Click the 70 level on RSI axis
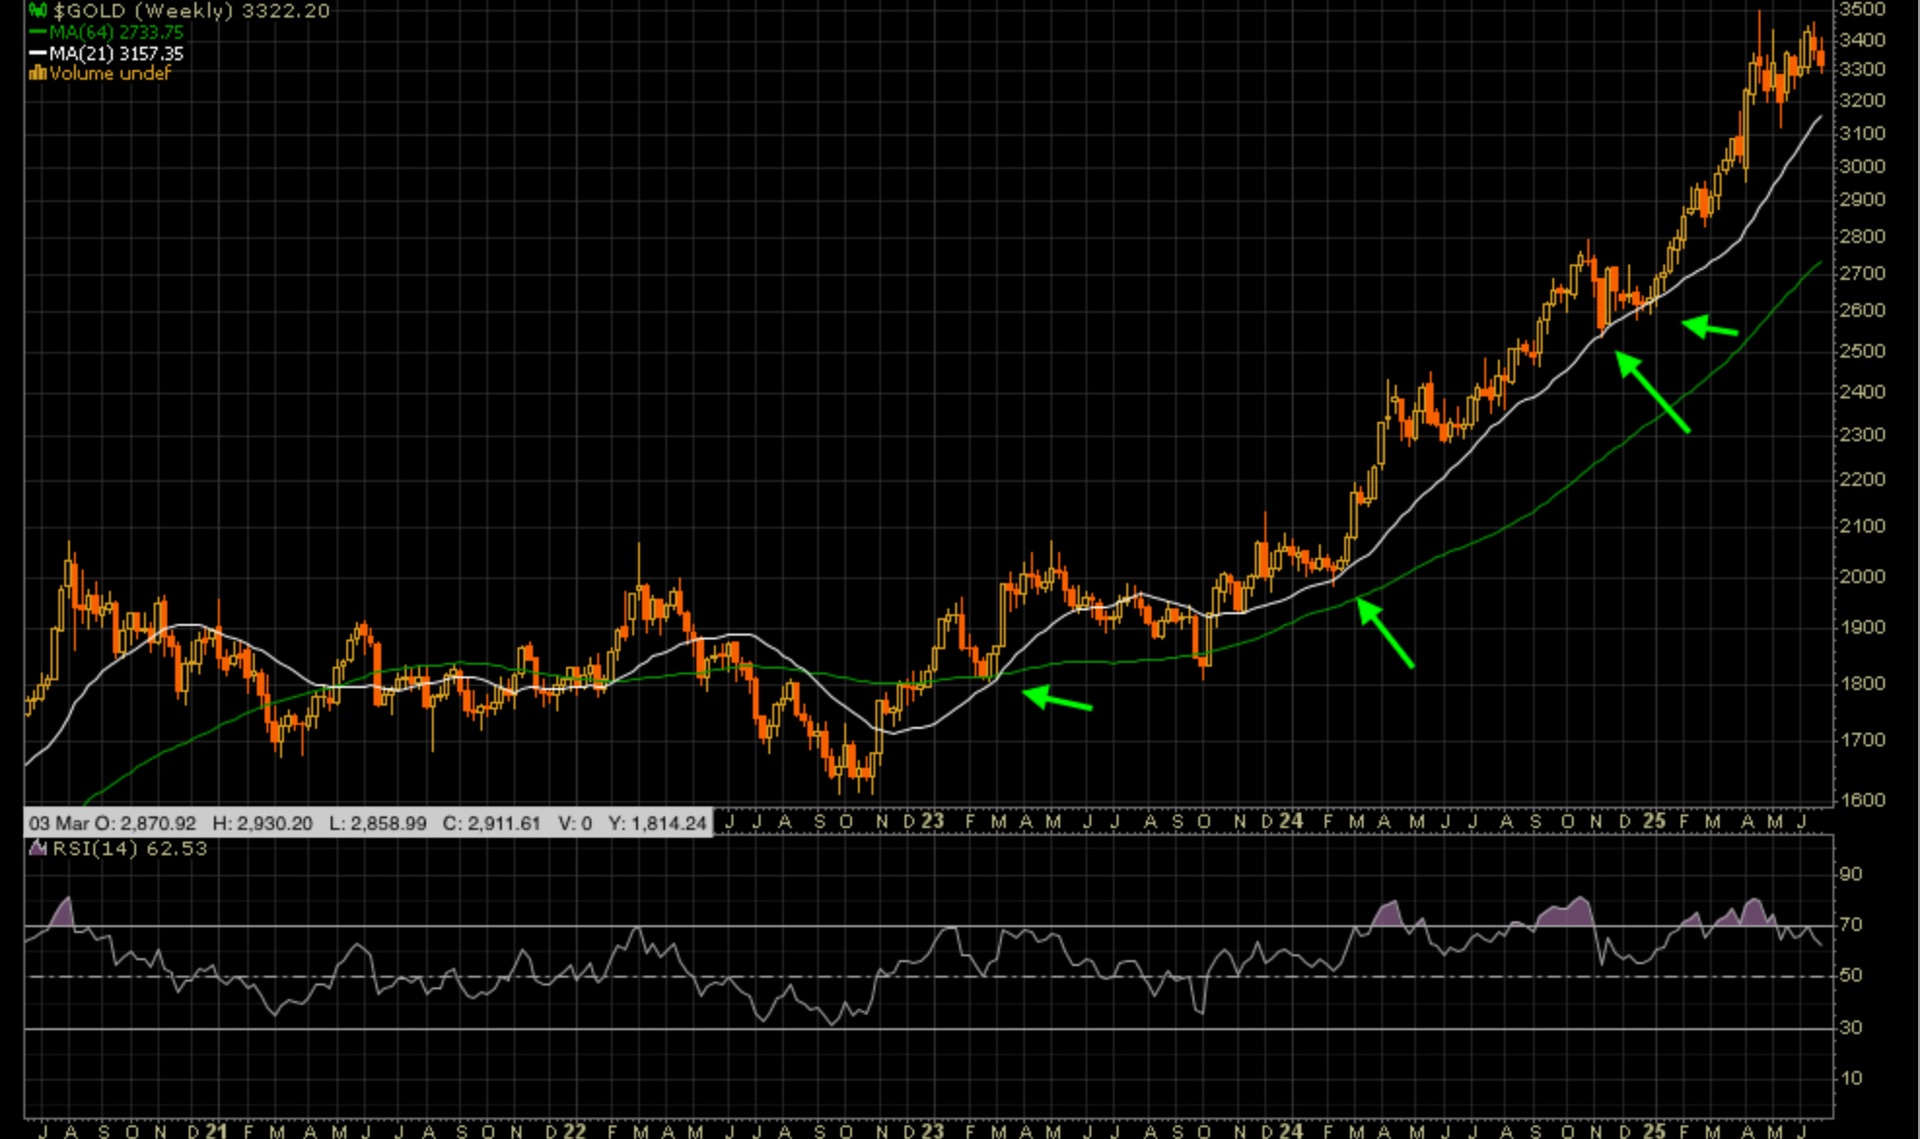This screenshot has width=1920, height=1139. coord(1851,924)
